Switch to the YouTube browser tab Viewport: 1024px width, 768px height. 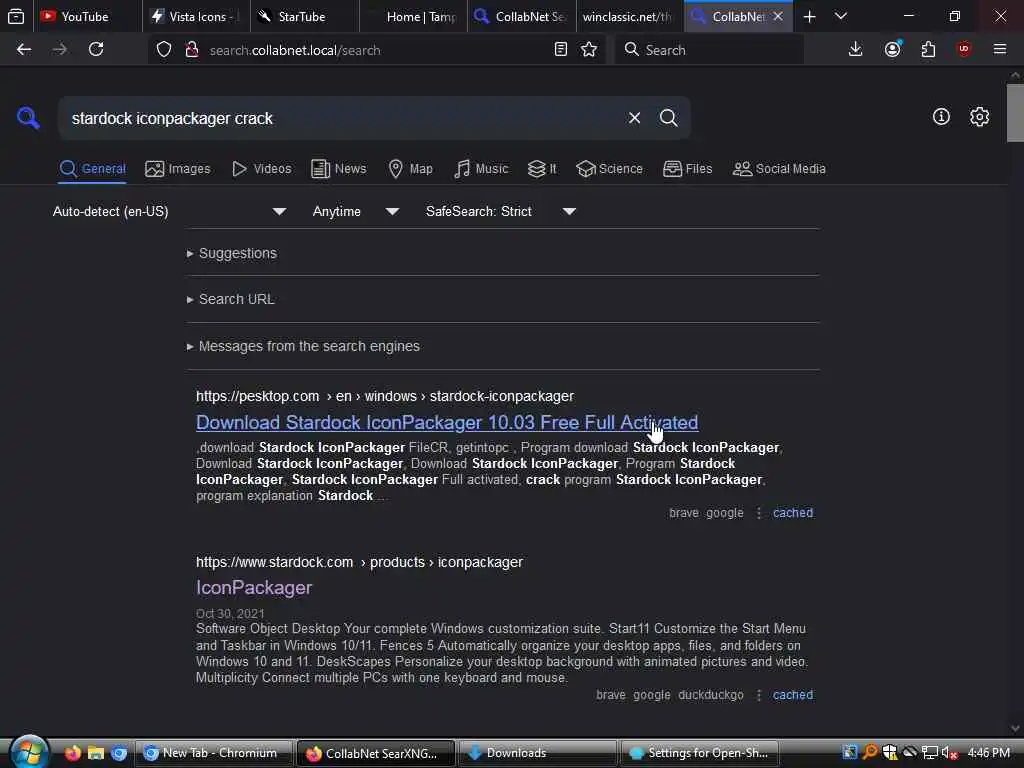click(x=88, y=16)
